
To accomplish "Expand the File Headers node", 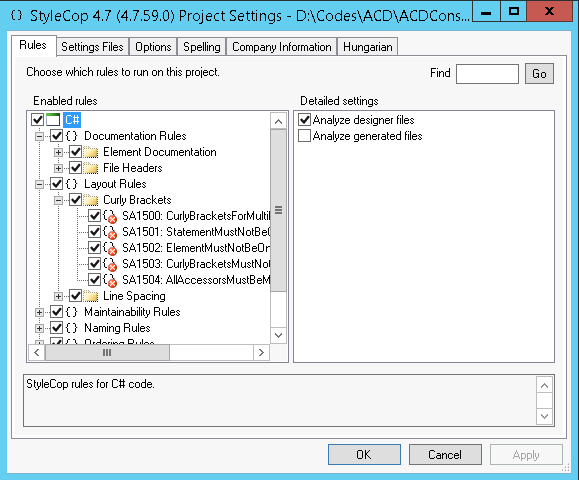I will point(58,168).
